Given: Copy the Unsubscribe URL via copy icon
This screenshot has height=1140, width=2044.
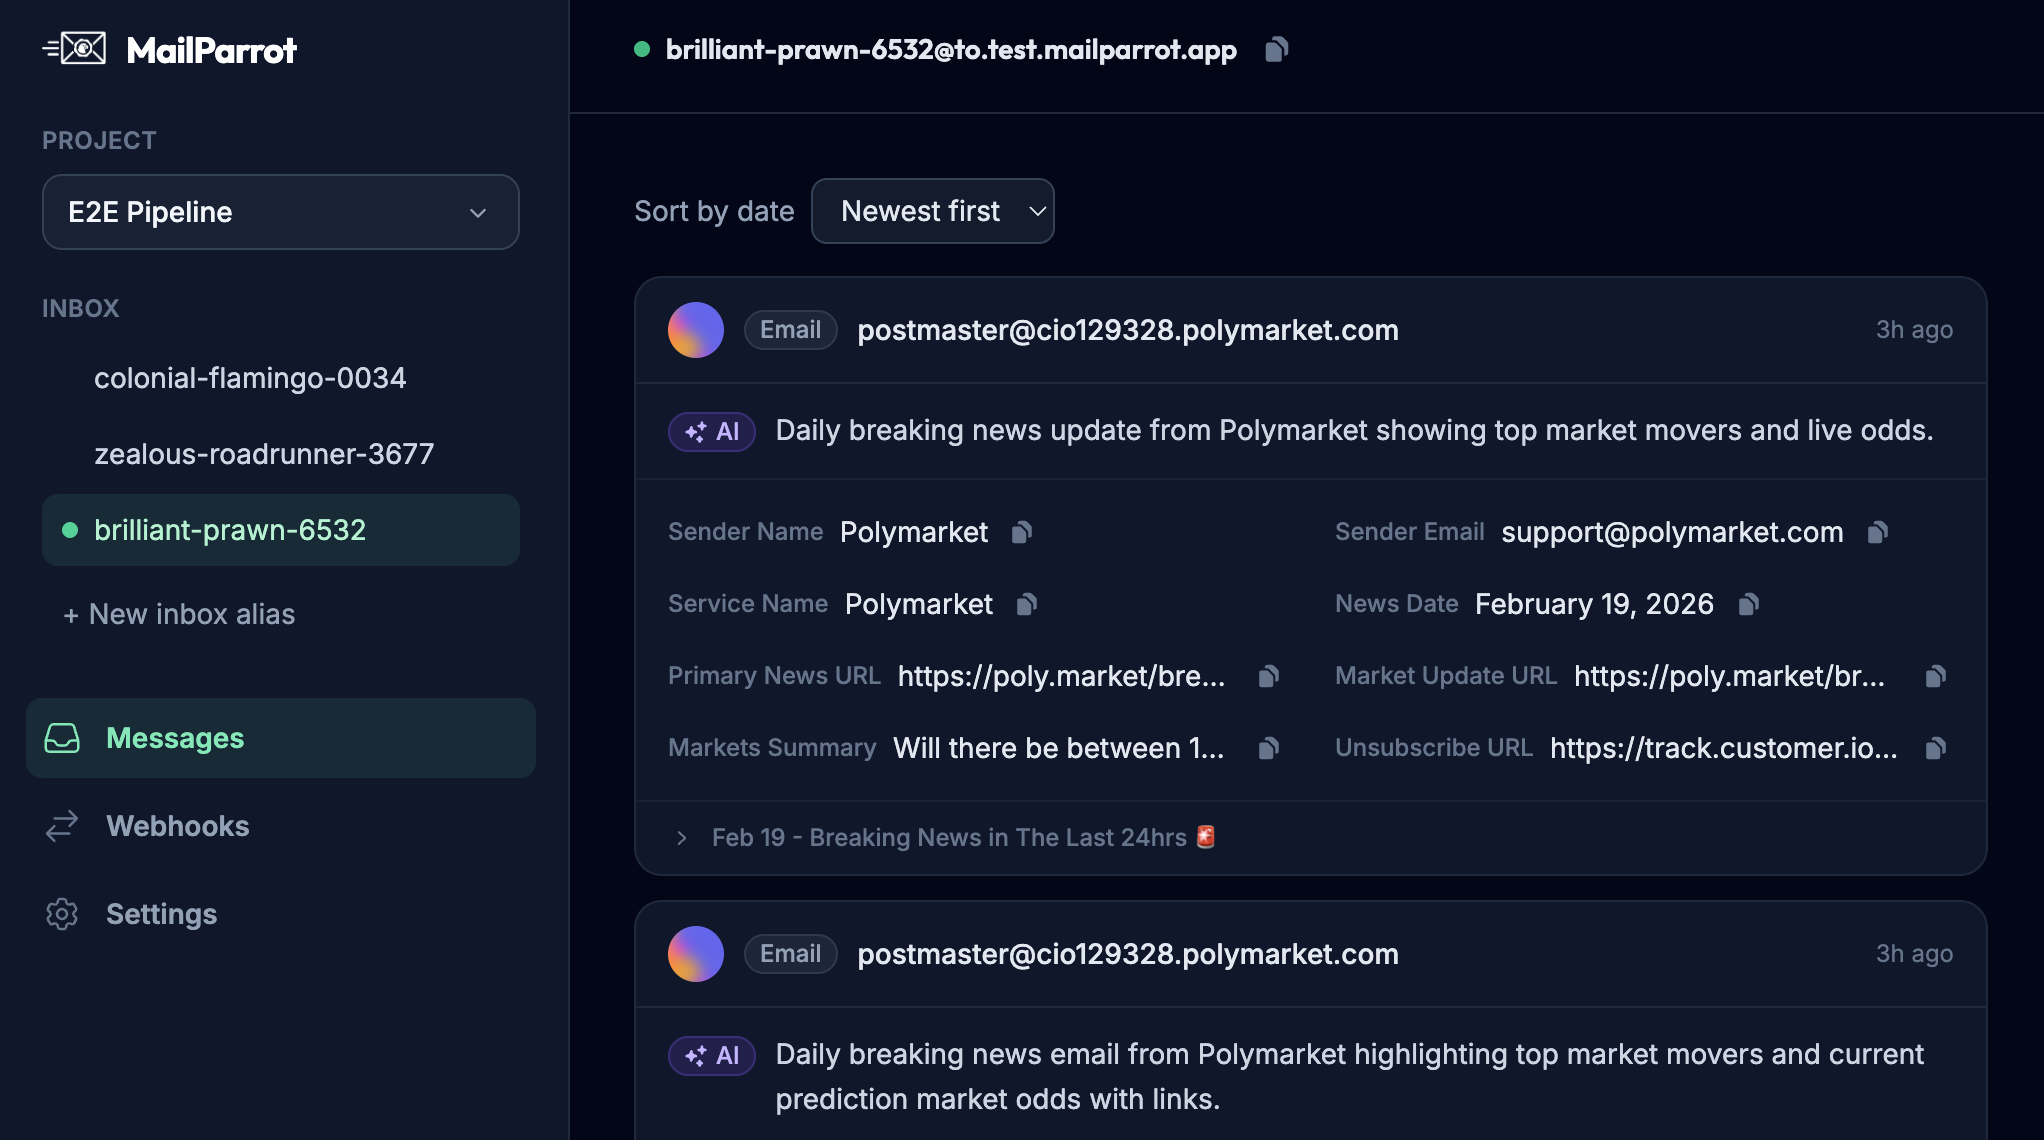Looking at the screenshot, I should coord(1937,748).
